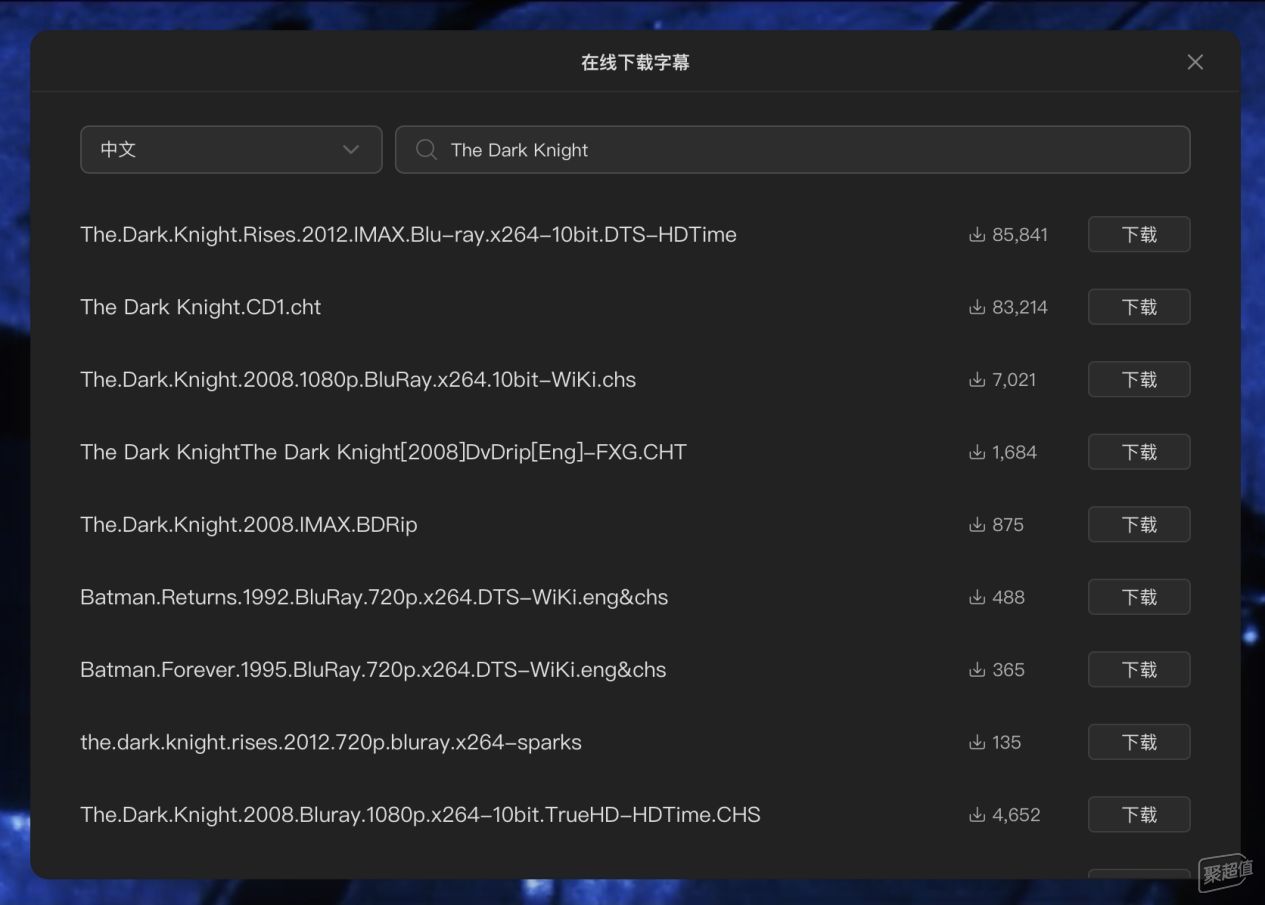1265x905 pixels.
Task: Download Batman.Forever.1995 subtitle
Action: pos(1139,669)
